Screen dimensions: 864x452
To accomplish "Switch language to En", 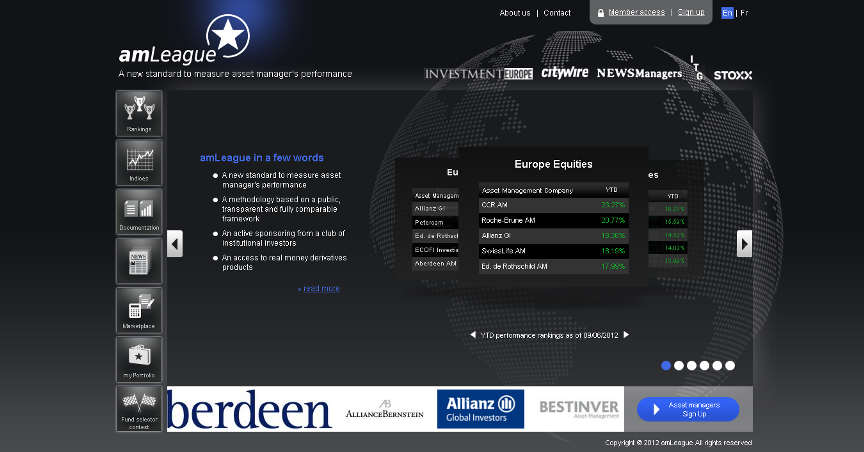I will (727, 13).
